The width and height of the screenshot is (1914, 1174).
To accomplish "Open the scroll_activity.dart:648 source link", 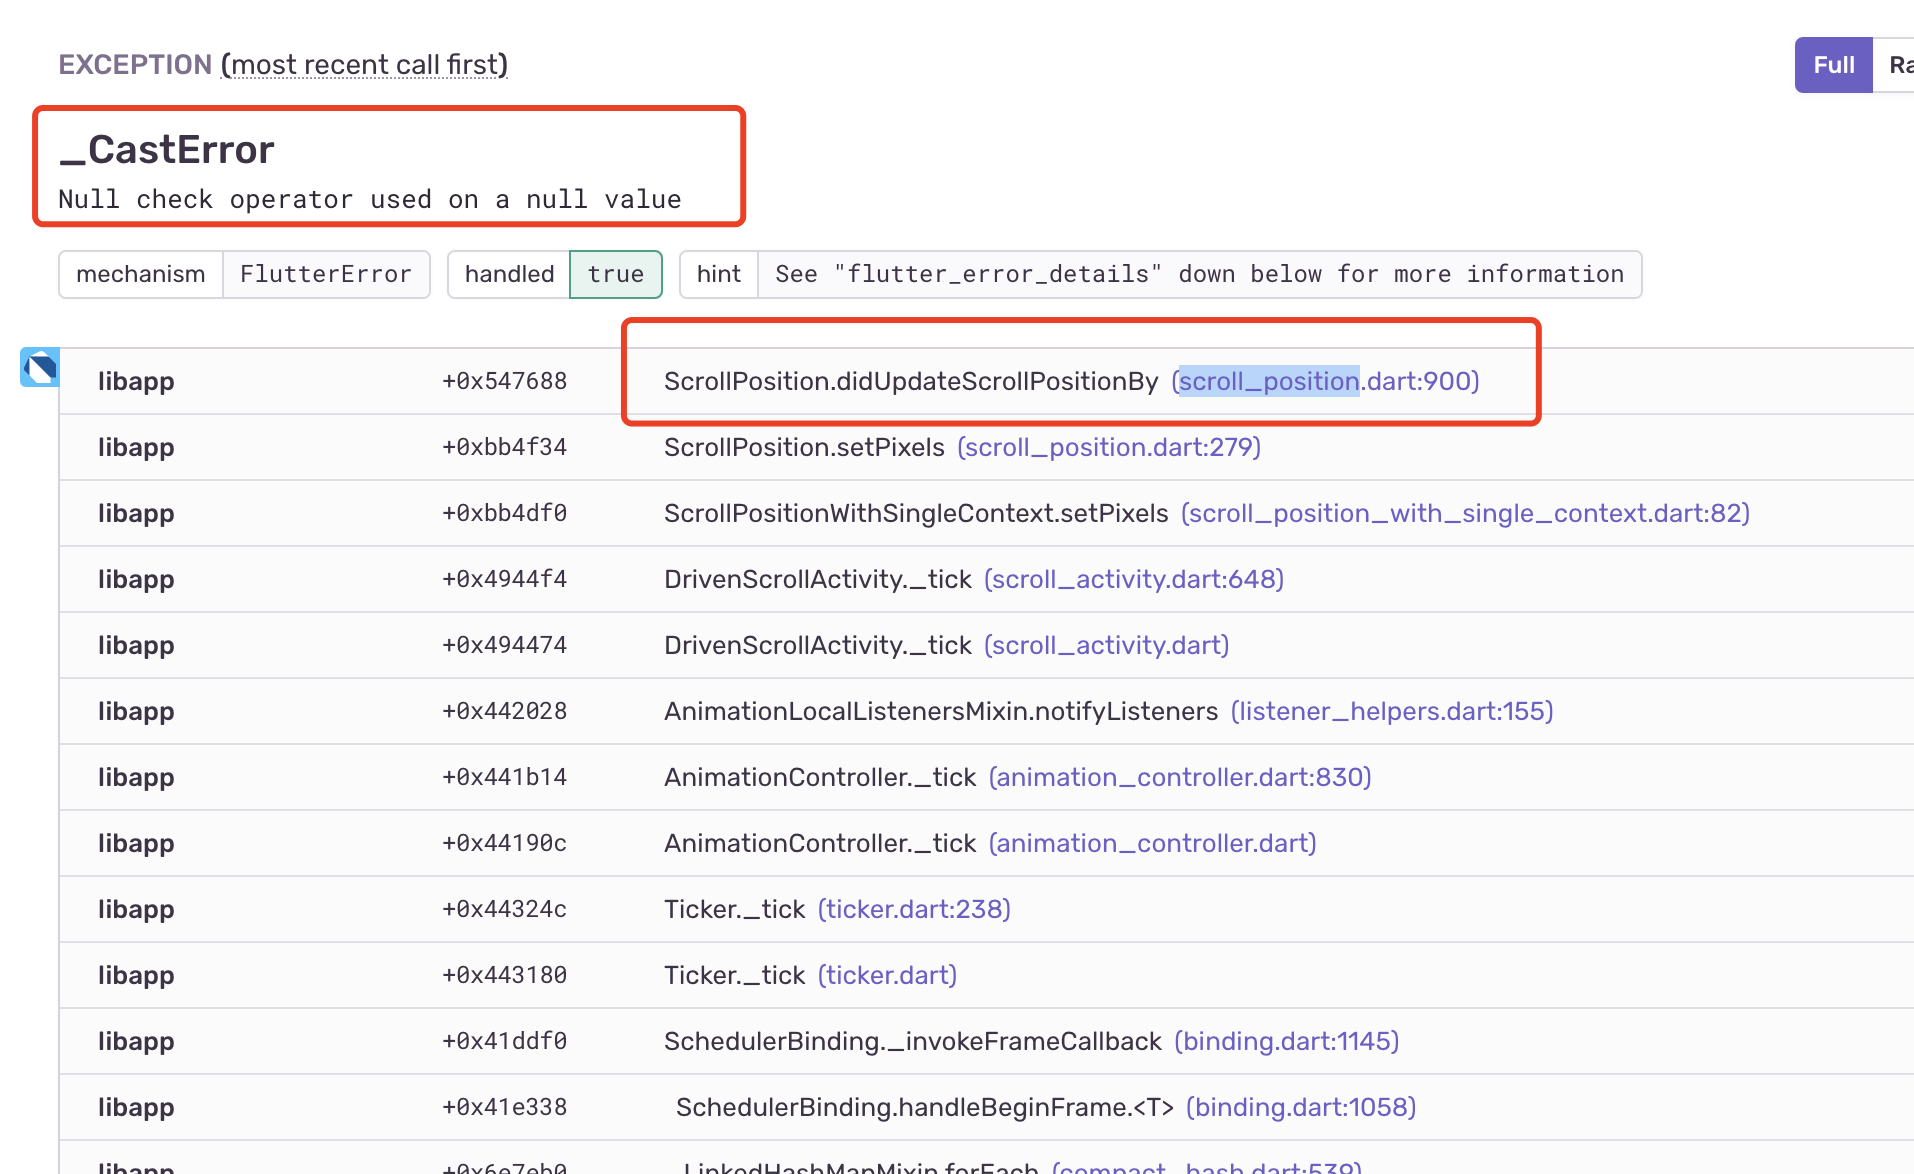I will (x=1132, y=579).
